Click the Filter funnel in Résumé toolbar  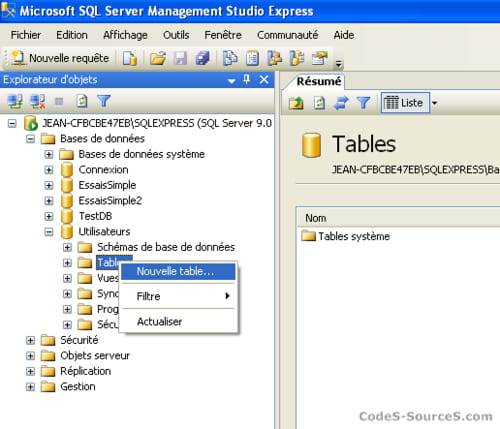[x=363, y=103]
